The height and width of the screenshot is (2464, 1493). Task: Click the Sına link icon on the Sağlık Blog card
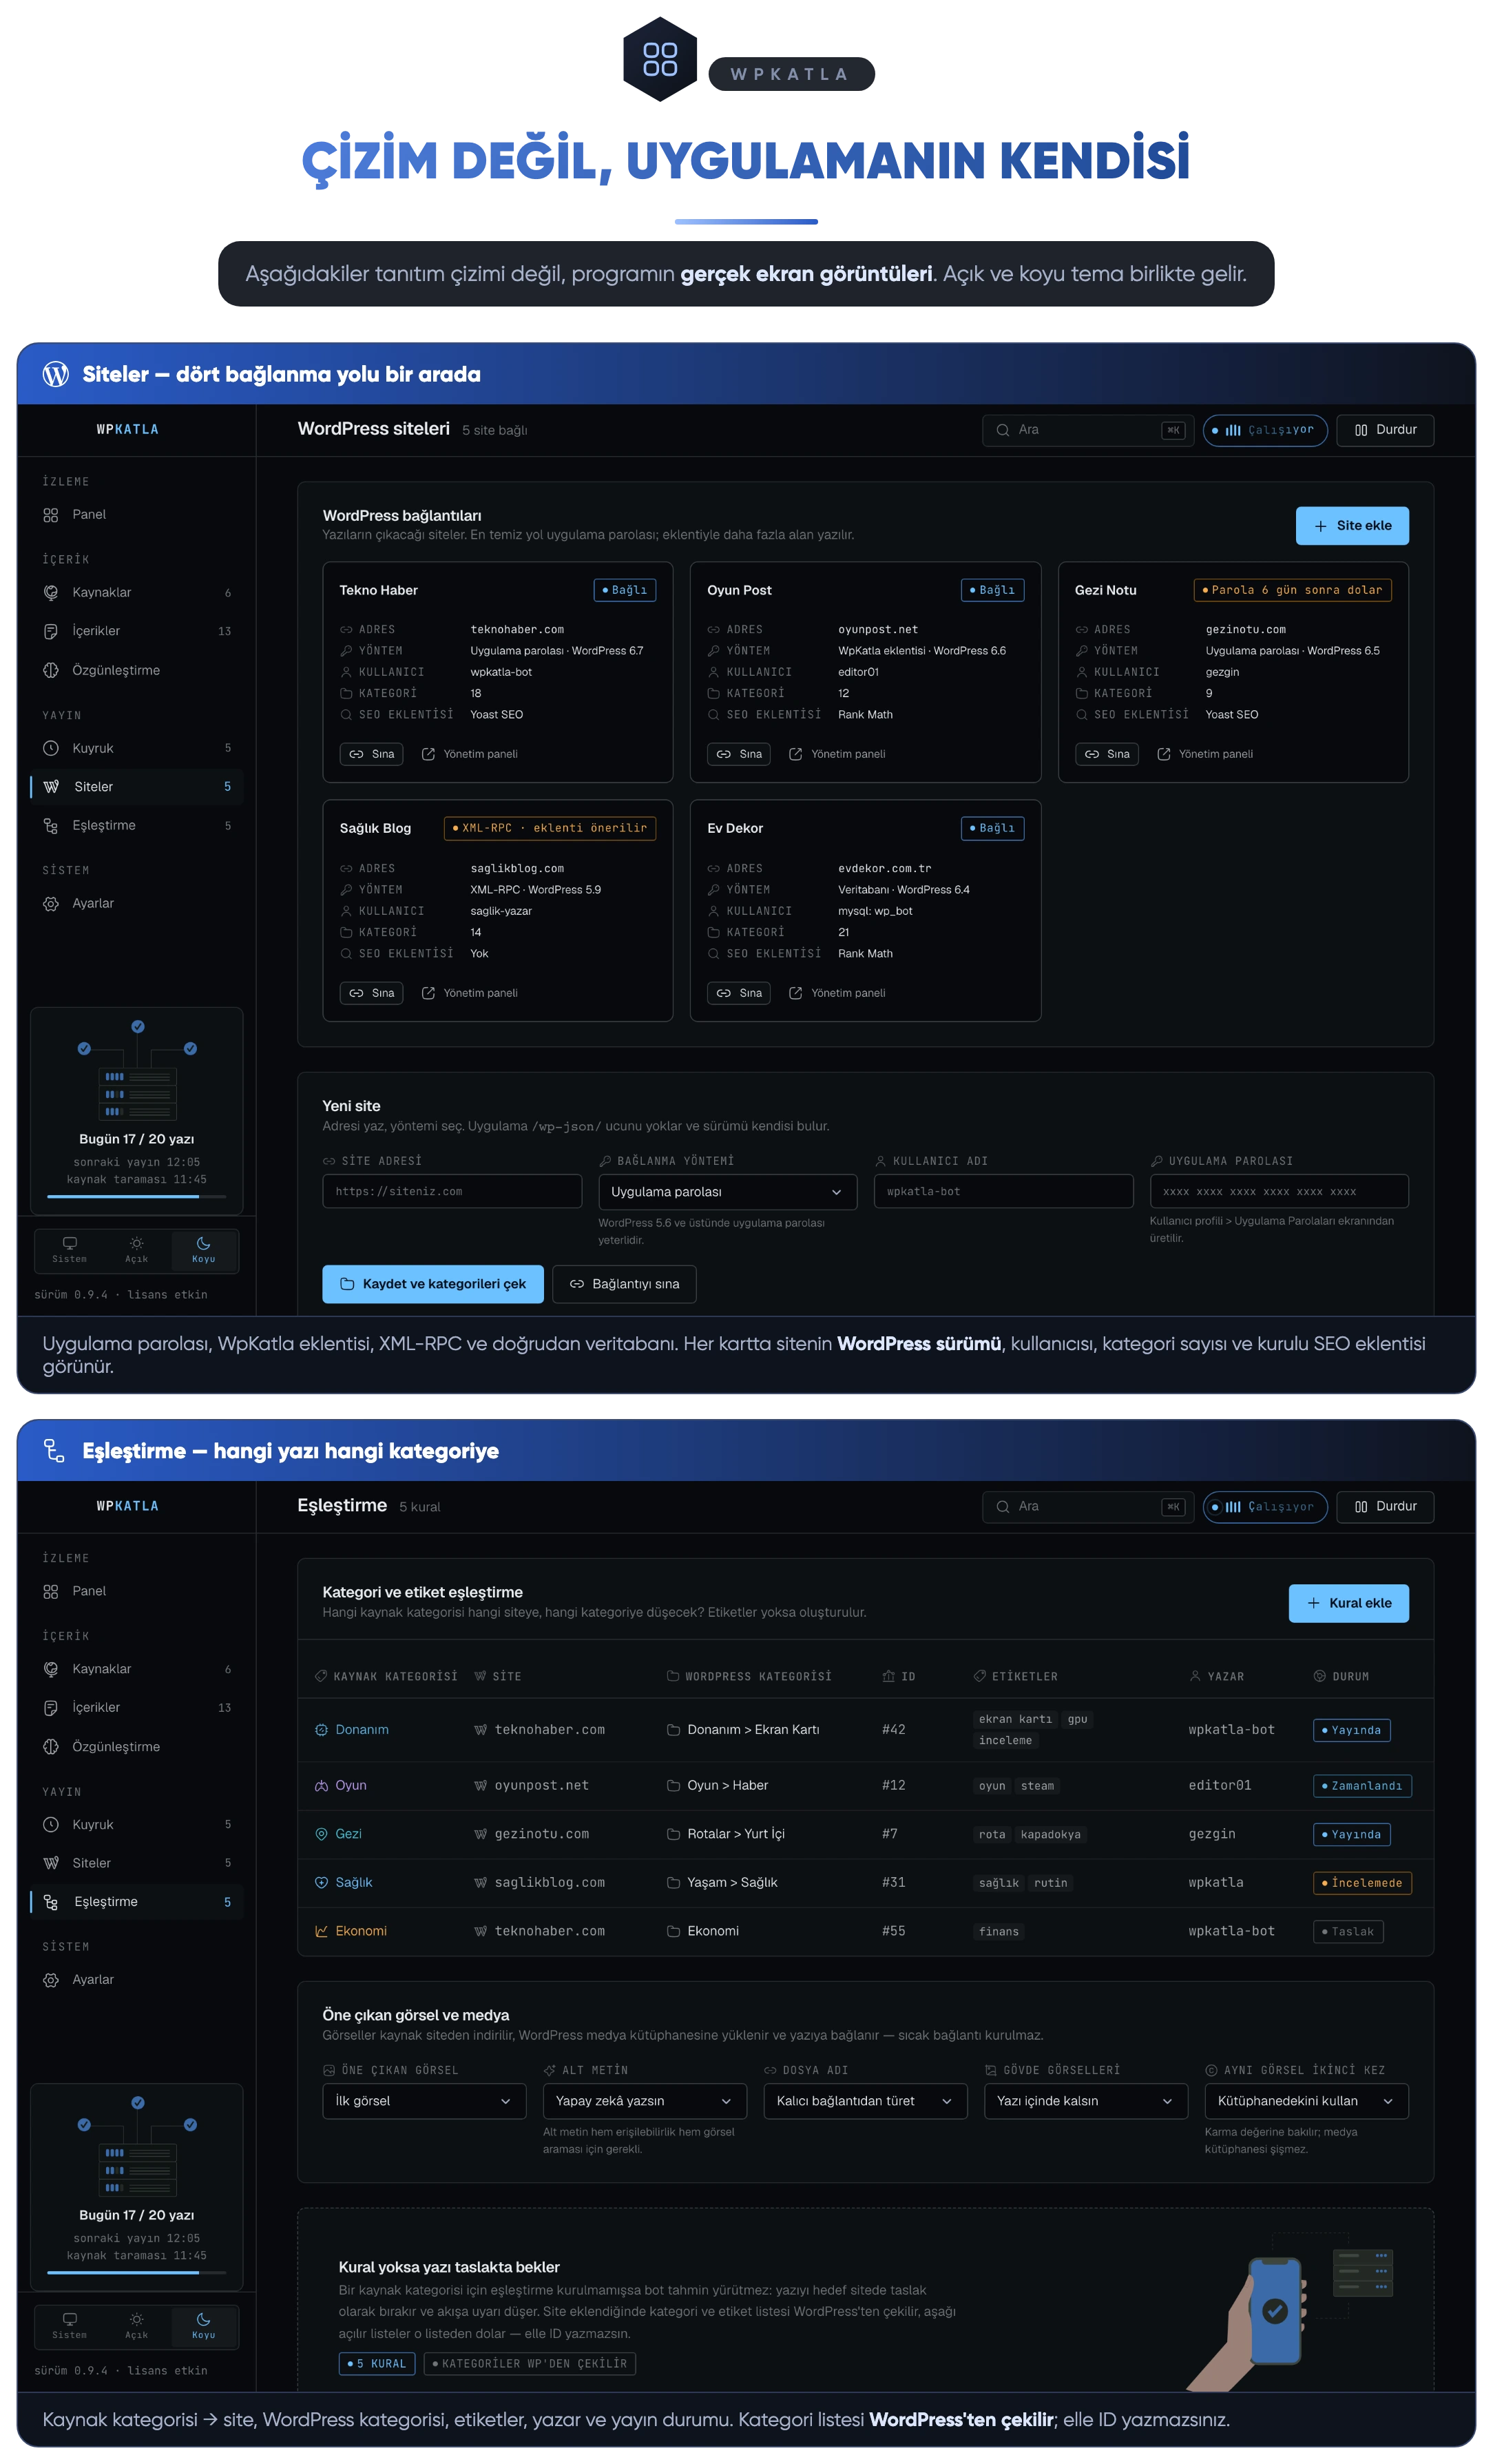point(357,993)
